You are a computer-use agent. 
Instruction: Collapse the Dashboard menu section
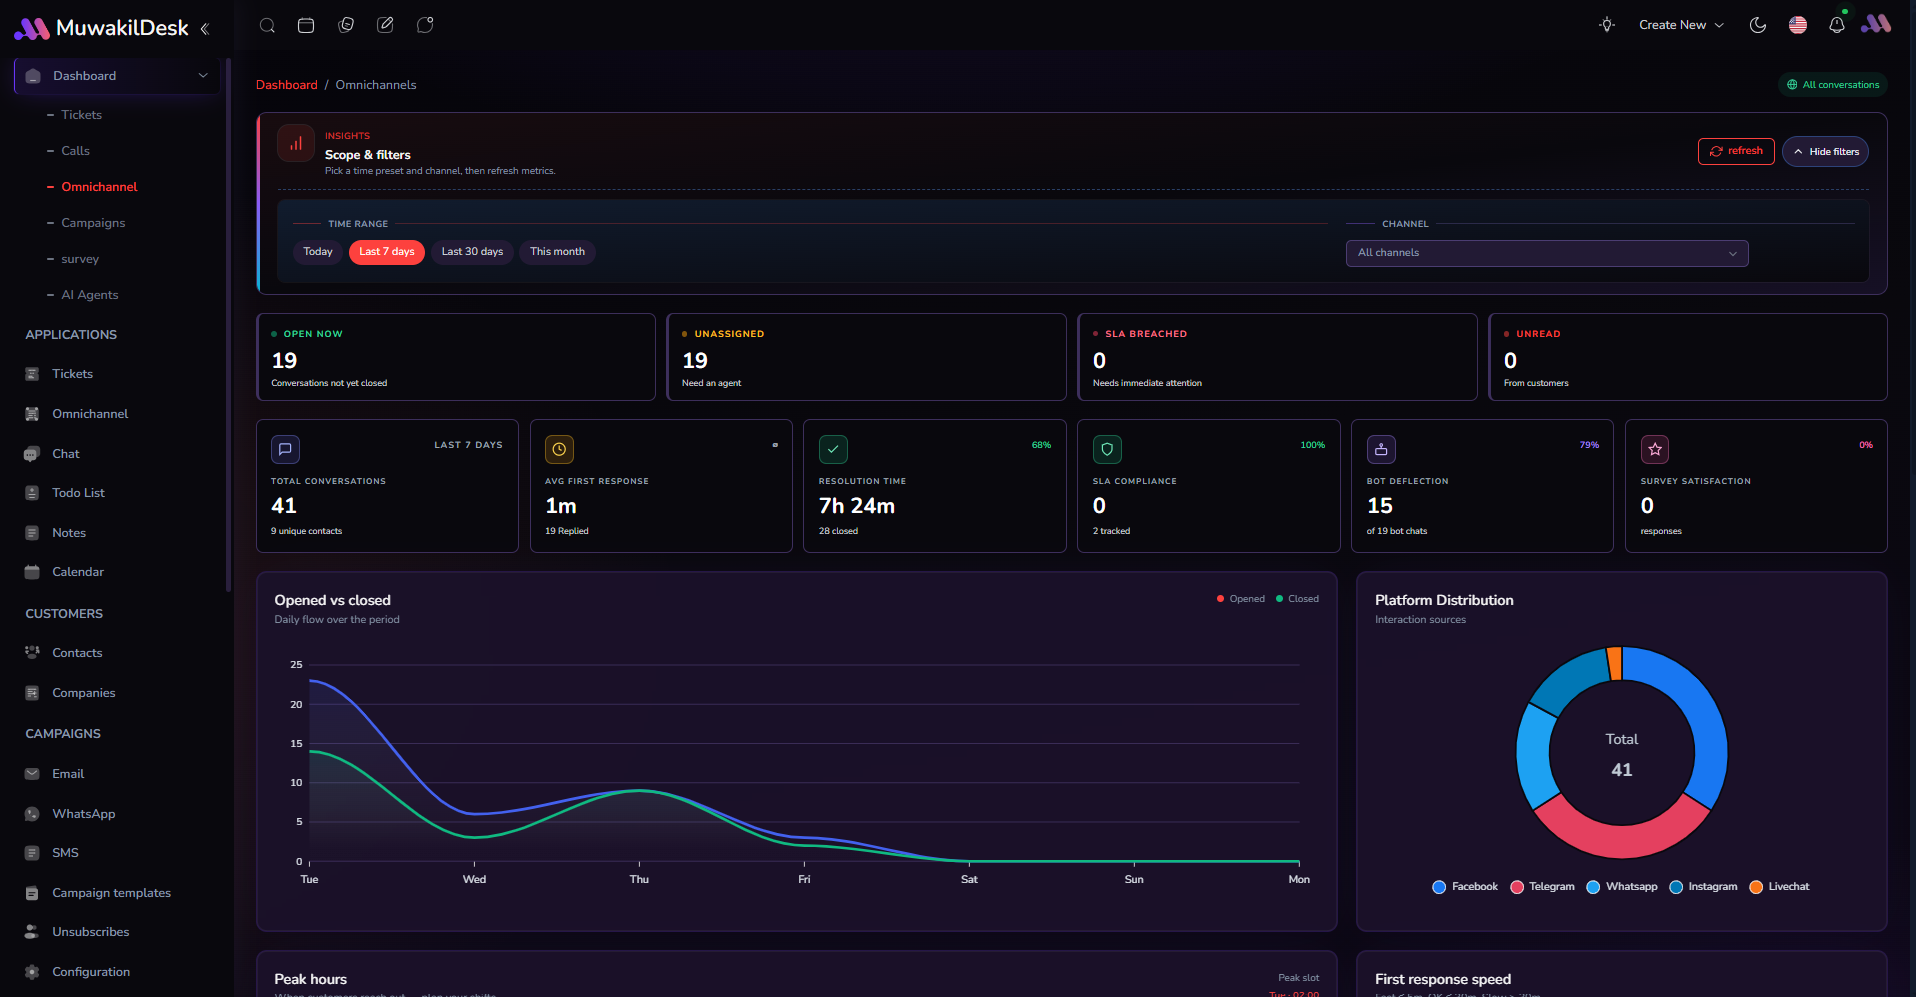click(x=117, y=76)
